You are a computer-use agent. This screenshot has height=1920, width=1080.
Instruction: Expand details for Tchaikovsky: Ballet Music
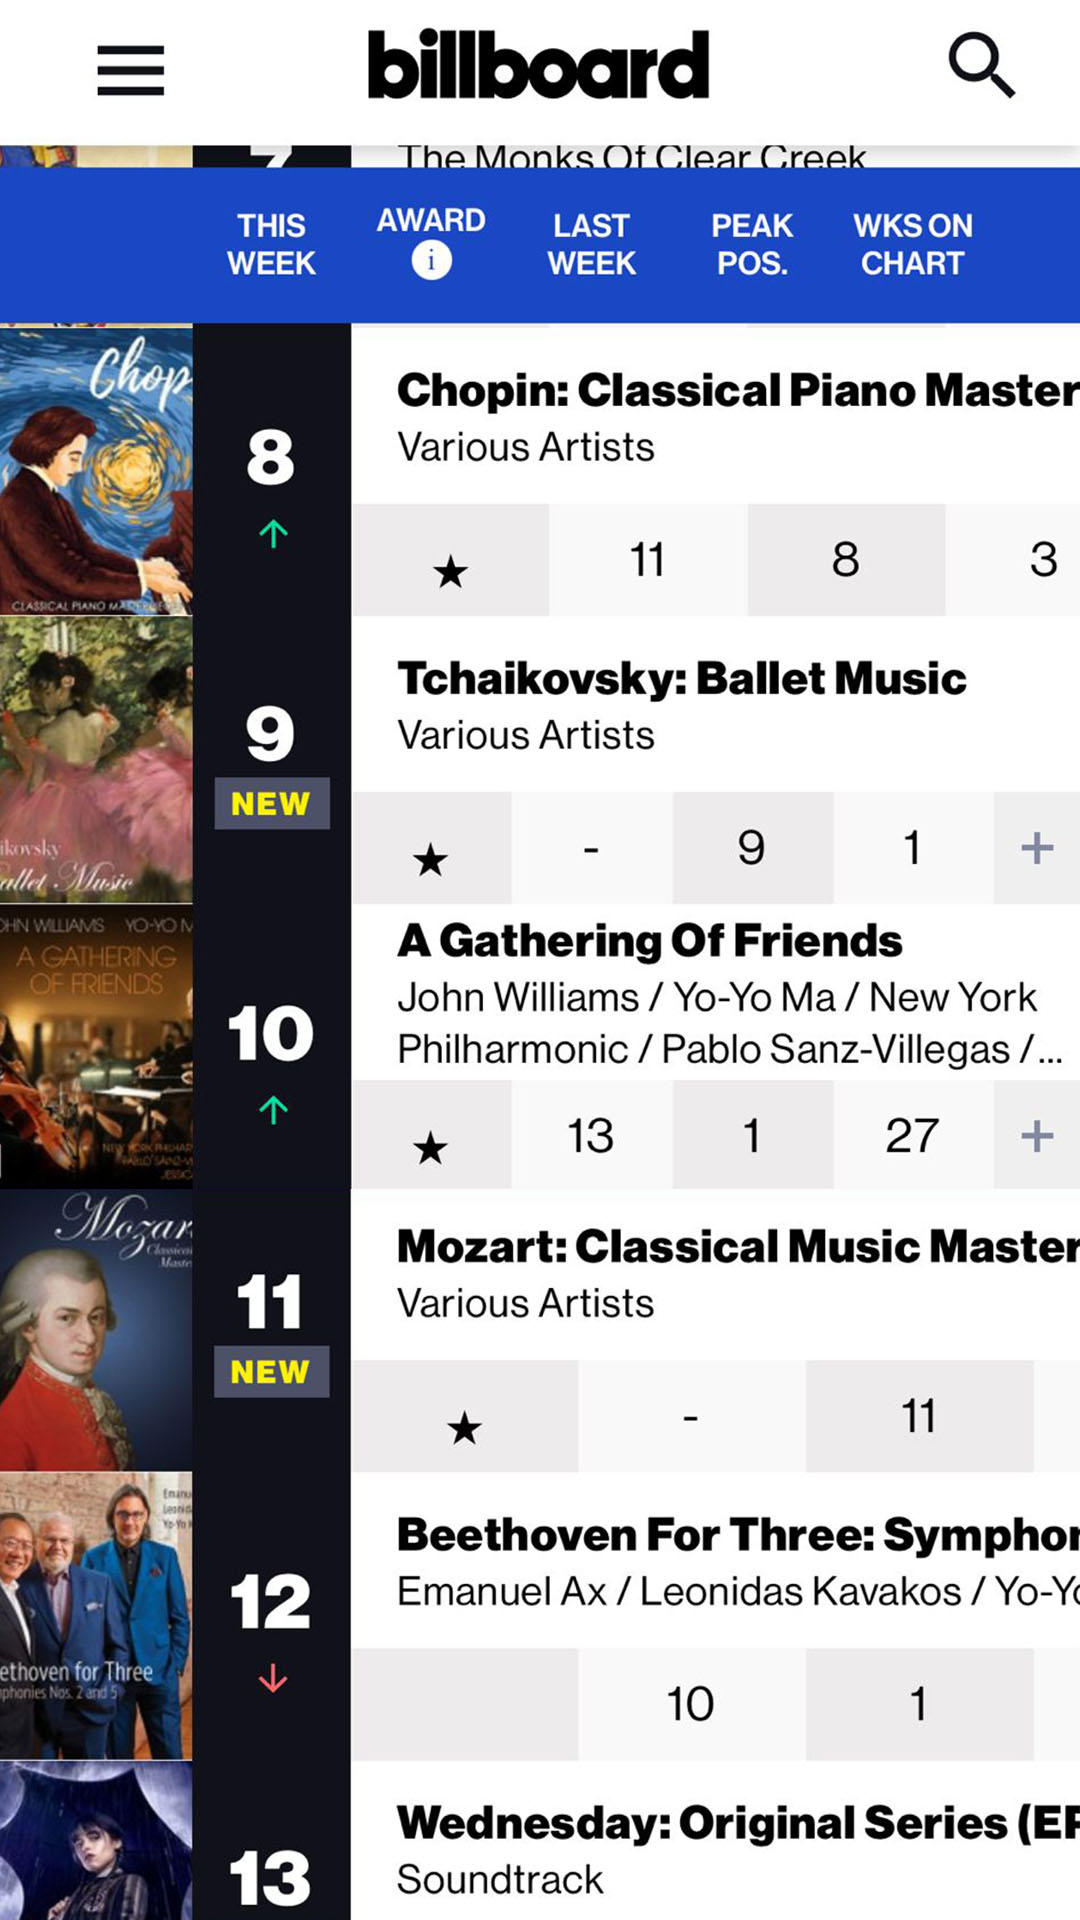[1037, 848]
